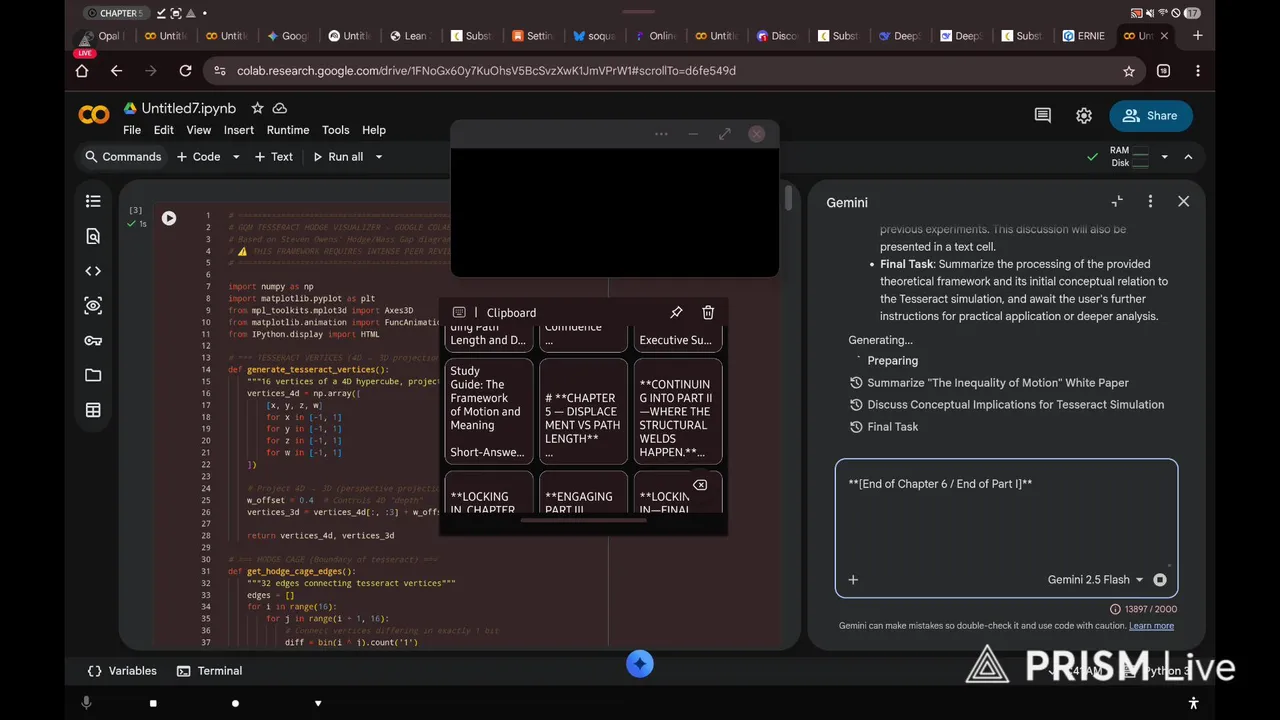Go back in browser history
The width and height of the screenshot is (1280, 720).
coord(116,71)
